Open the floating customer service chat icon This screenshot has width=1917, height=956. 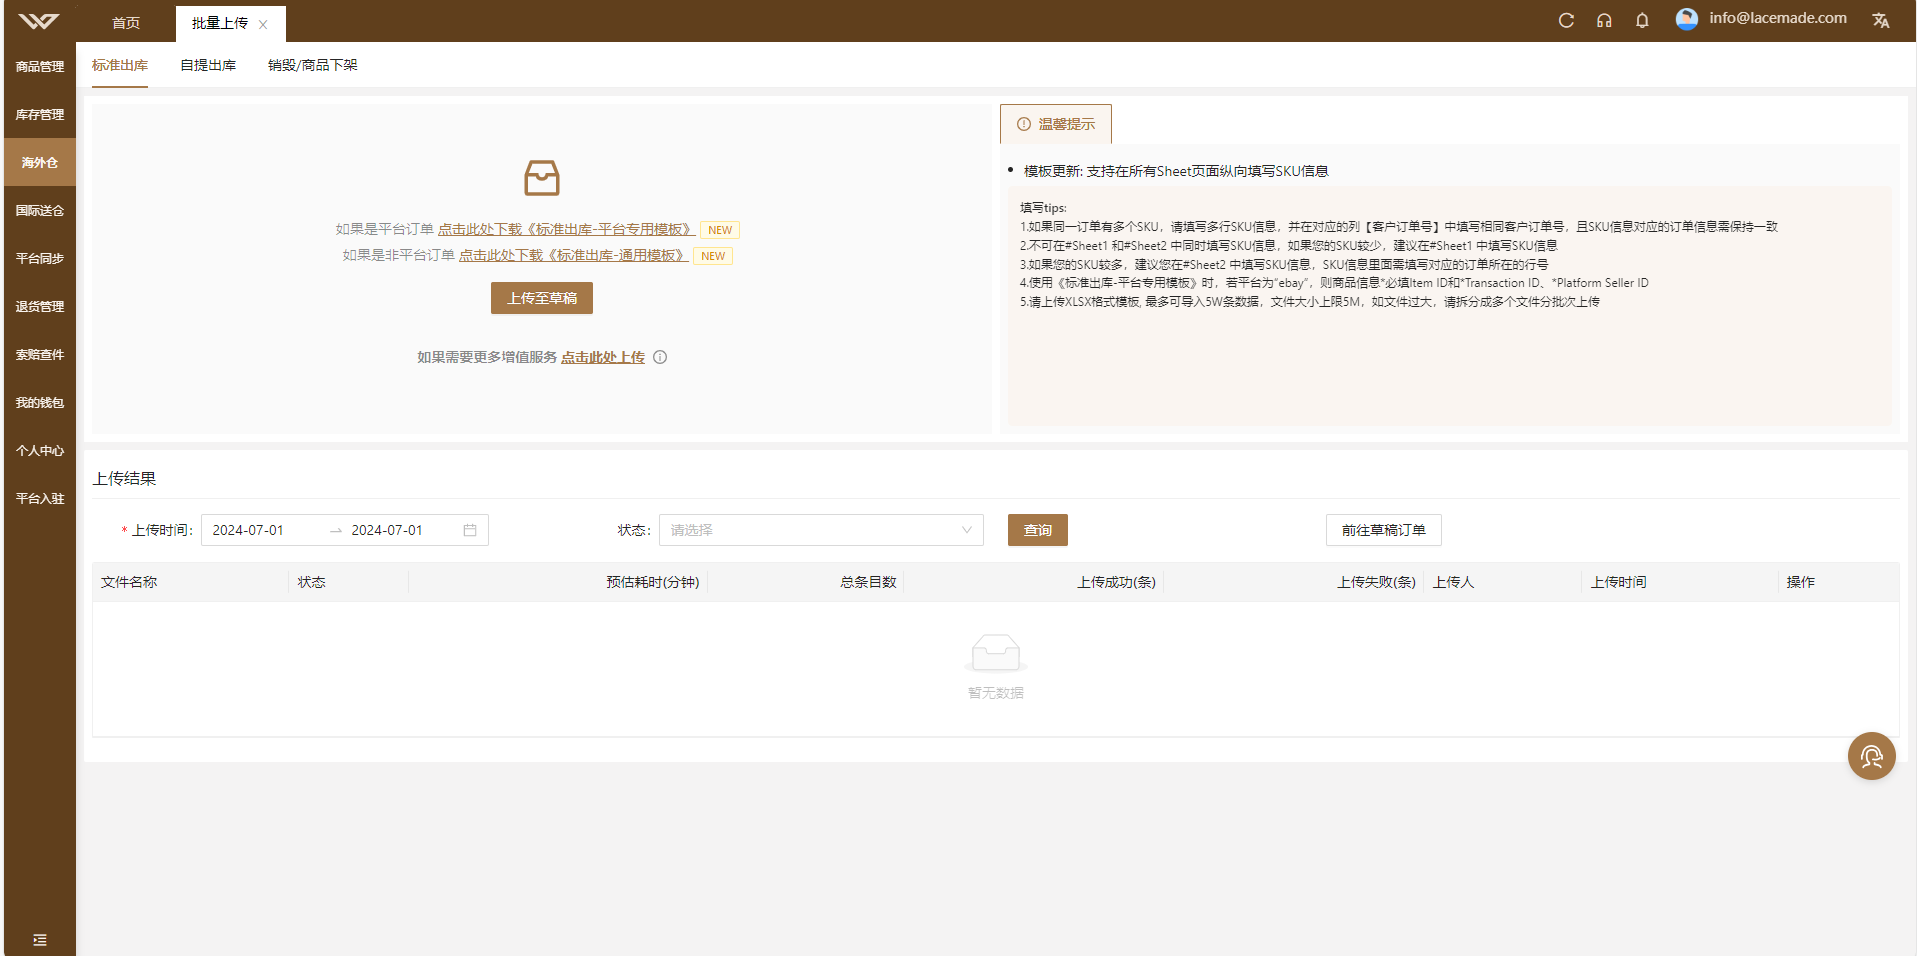[x=1872, y=756]
